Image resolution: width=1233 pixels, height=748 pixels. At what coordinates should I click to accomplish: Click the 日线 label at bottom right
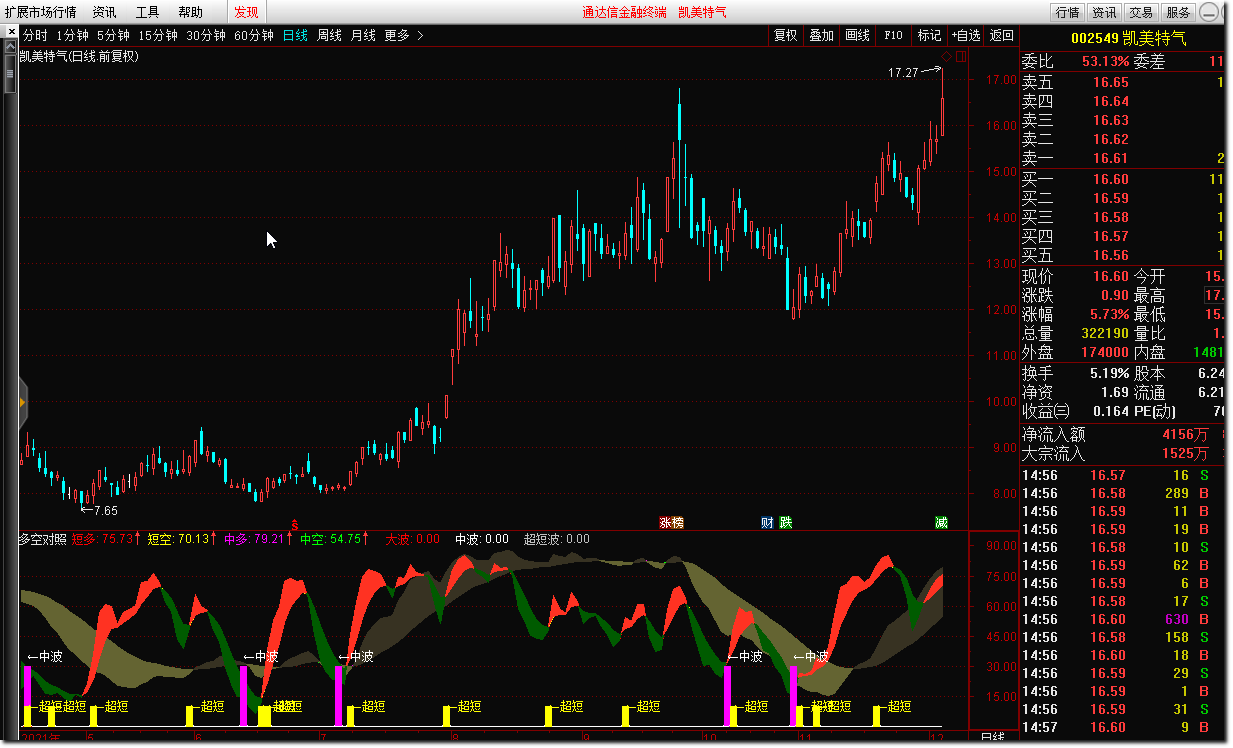tap(992, 738)
